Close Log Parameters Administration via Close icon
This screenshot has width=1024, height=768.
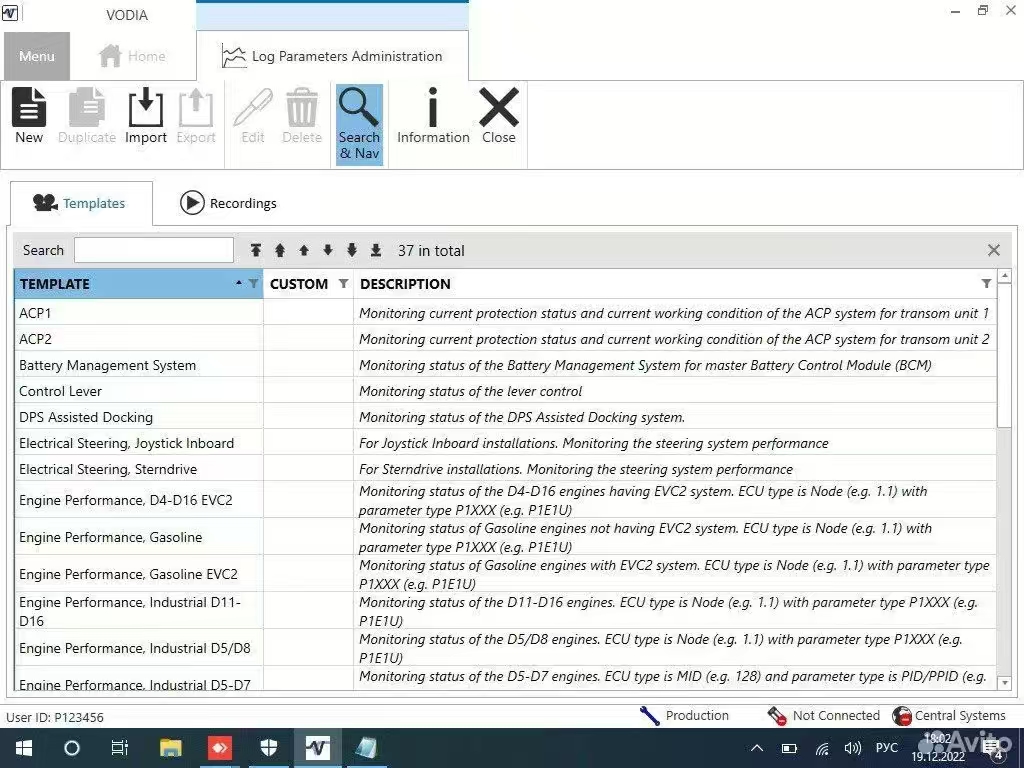point(499,116)
